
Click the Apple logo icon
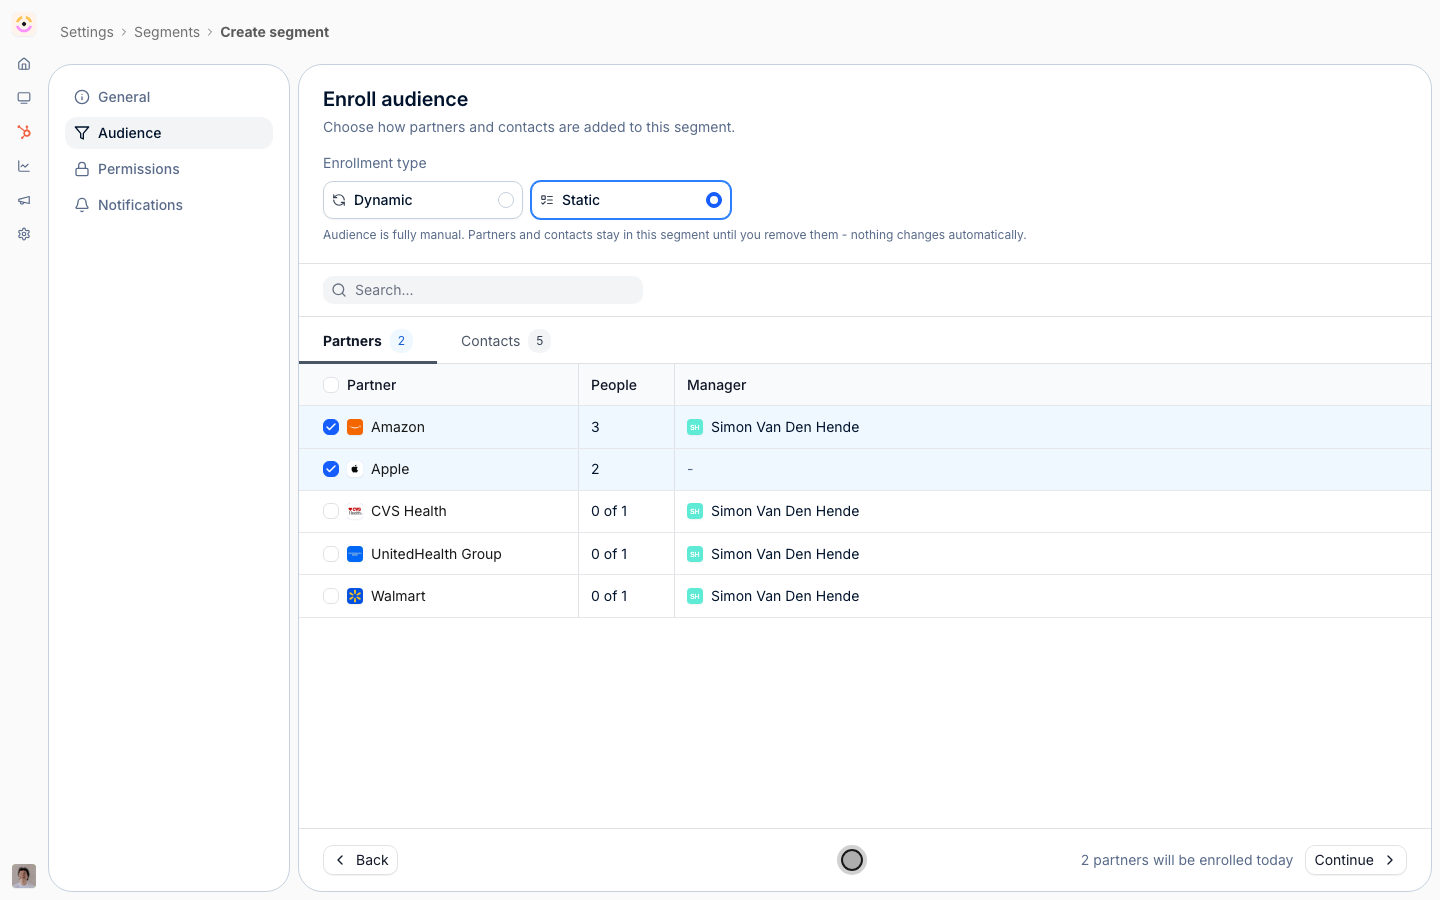pos(355,469)
